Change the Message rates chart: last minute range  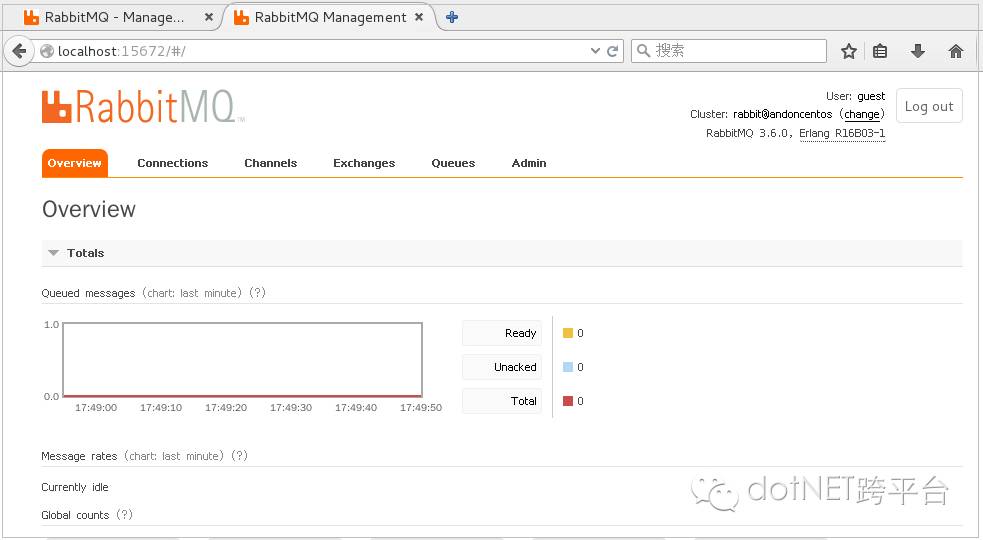click(174, 456)
